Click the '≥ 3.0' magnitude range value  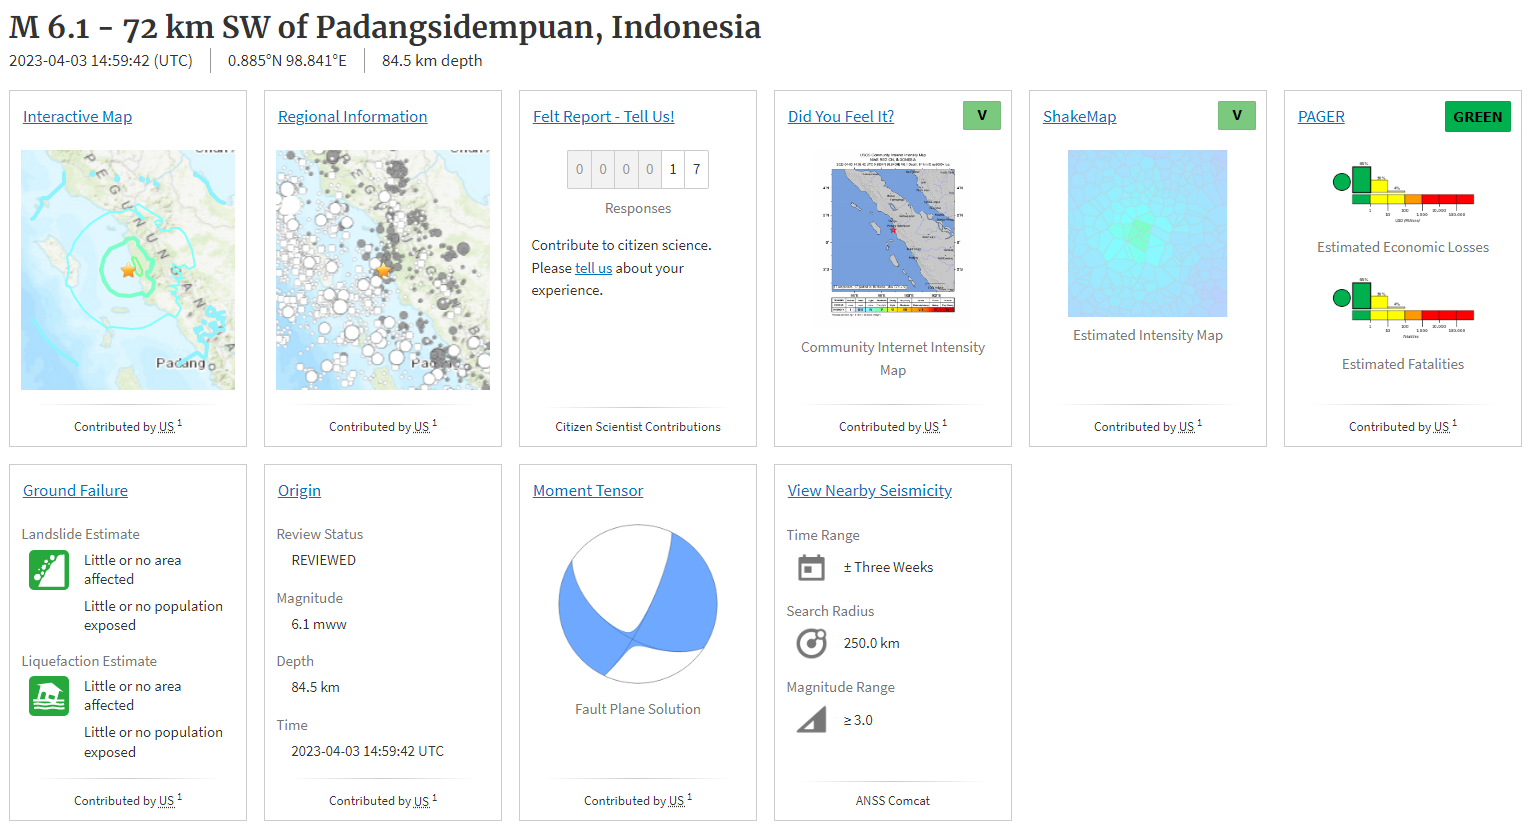[x=858, y=721]
